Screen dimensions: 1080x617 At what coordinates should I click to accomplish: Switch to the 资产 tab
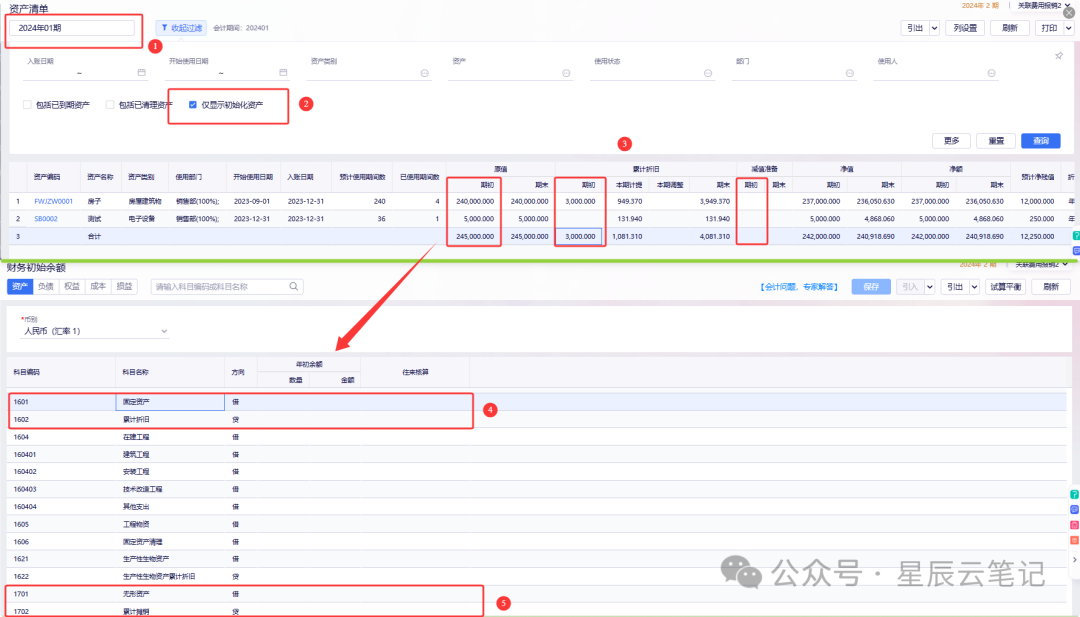[x=20, y=286]
